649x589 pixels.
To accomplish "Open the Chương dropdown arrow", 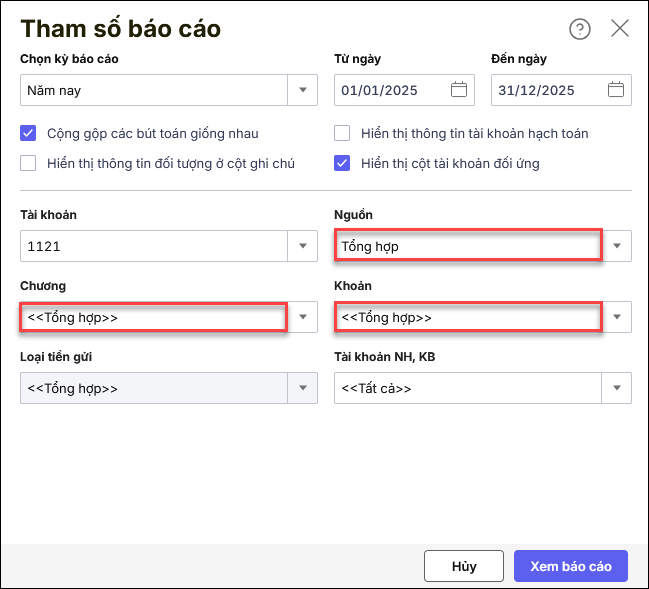I will pyautogui.click(x=303, y=318).
